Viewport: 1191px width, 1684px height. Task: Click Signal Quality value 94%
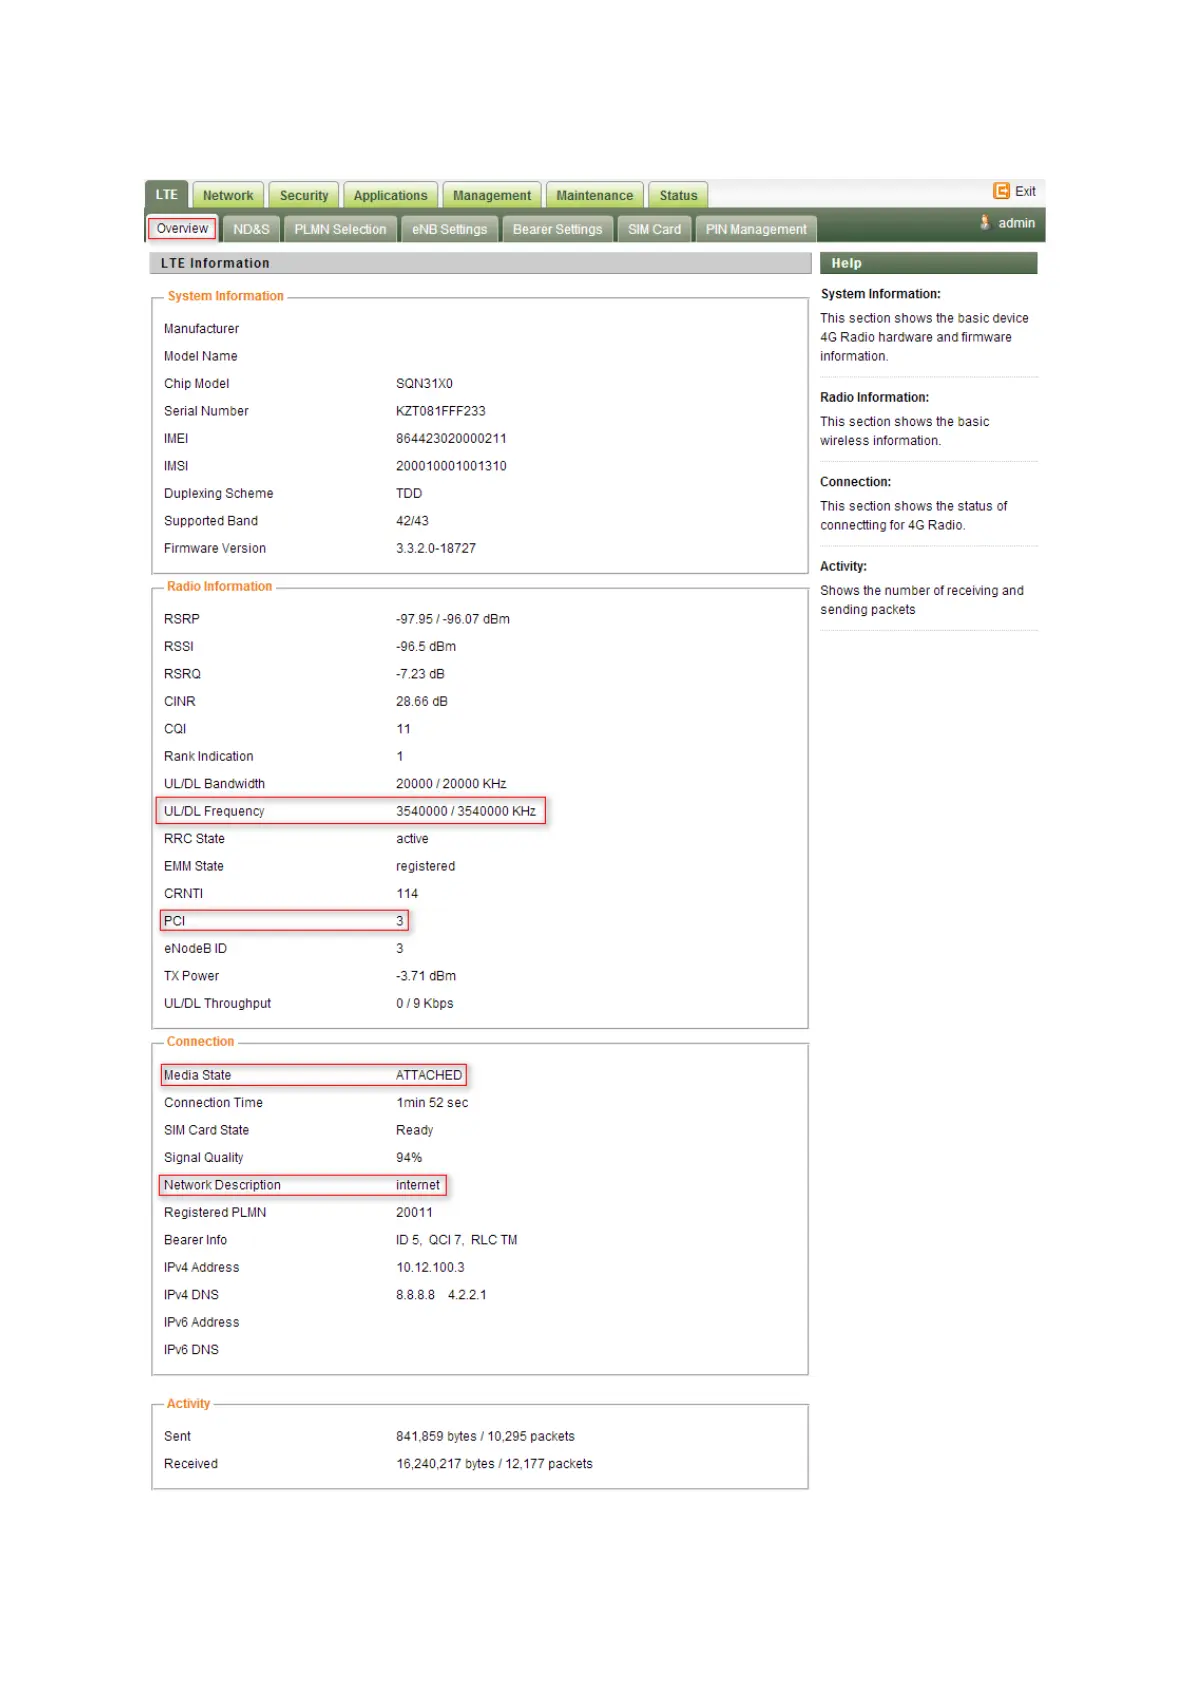coord(409,1158)
